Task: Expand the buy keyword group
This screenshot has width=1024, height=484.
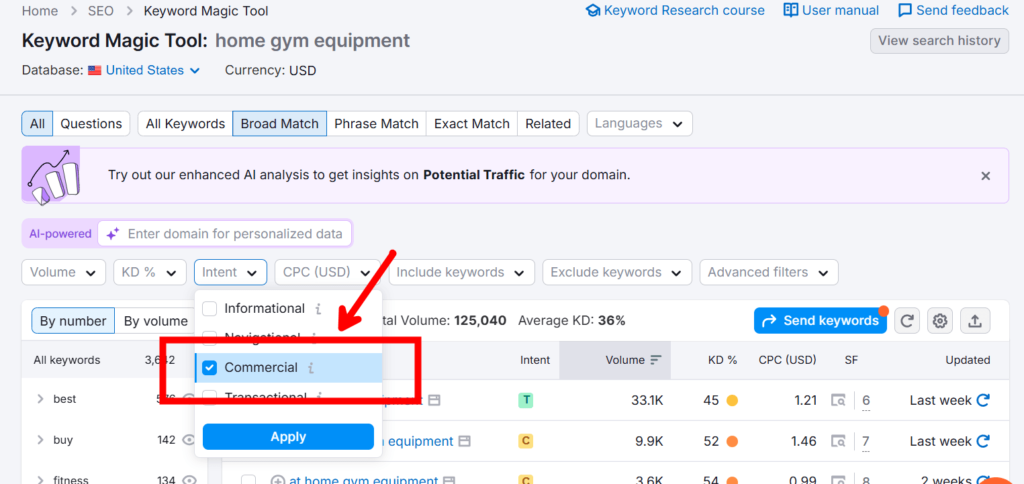Action: [x=40, y=440]
